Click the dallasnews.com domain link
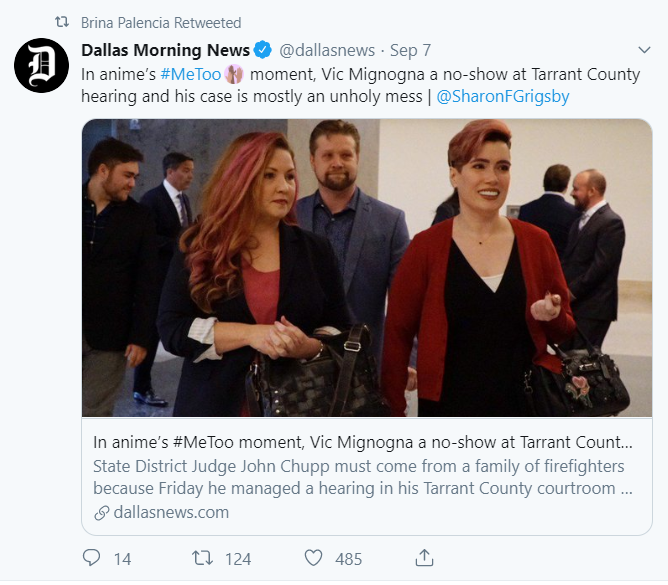Image resolution: width=668 pixels, height=585 pixels. pos(171,513)
